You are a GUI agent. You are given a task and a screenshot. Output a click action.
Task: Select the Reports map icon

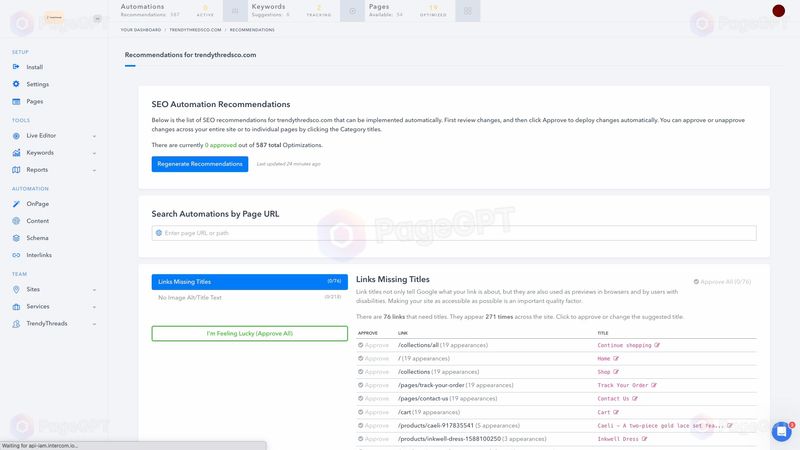[x=16, y=170]
